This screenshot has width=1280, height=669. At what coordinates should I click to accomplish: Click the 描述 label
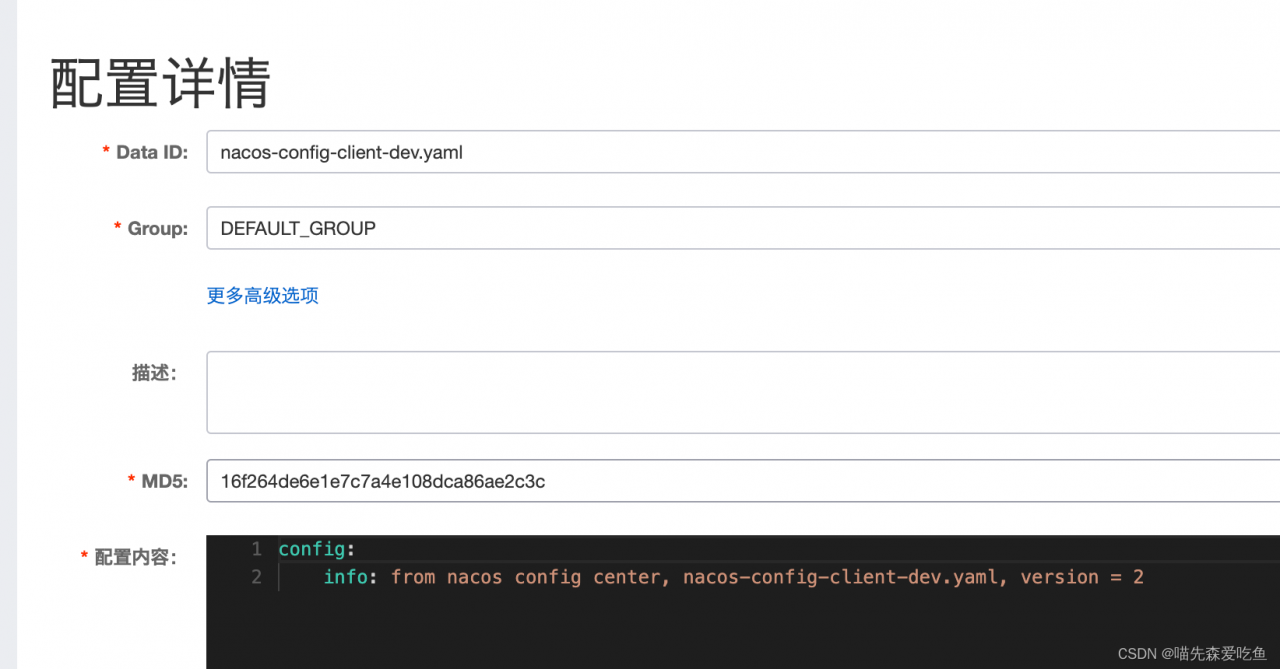[x=154, y=373]
